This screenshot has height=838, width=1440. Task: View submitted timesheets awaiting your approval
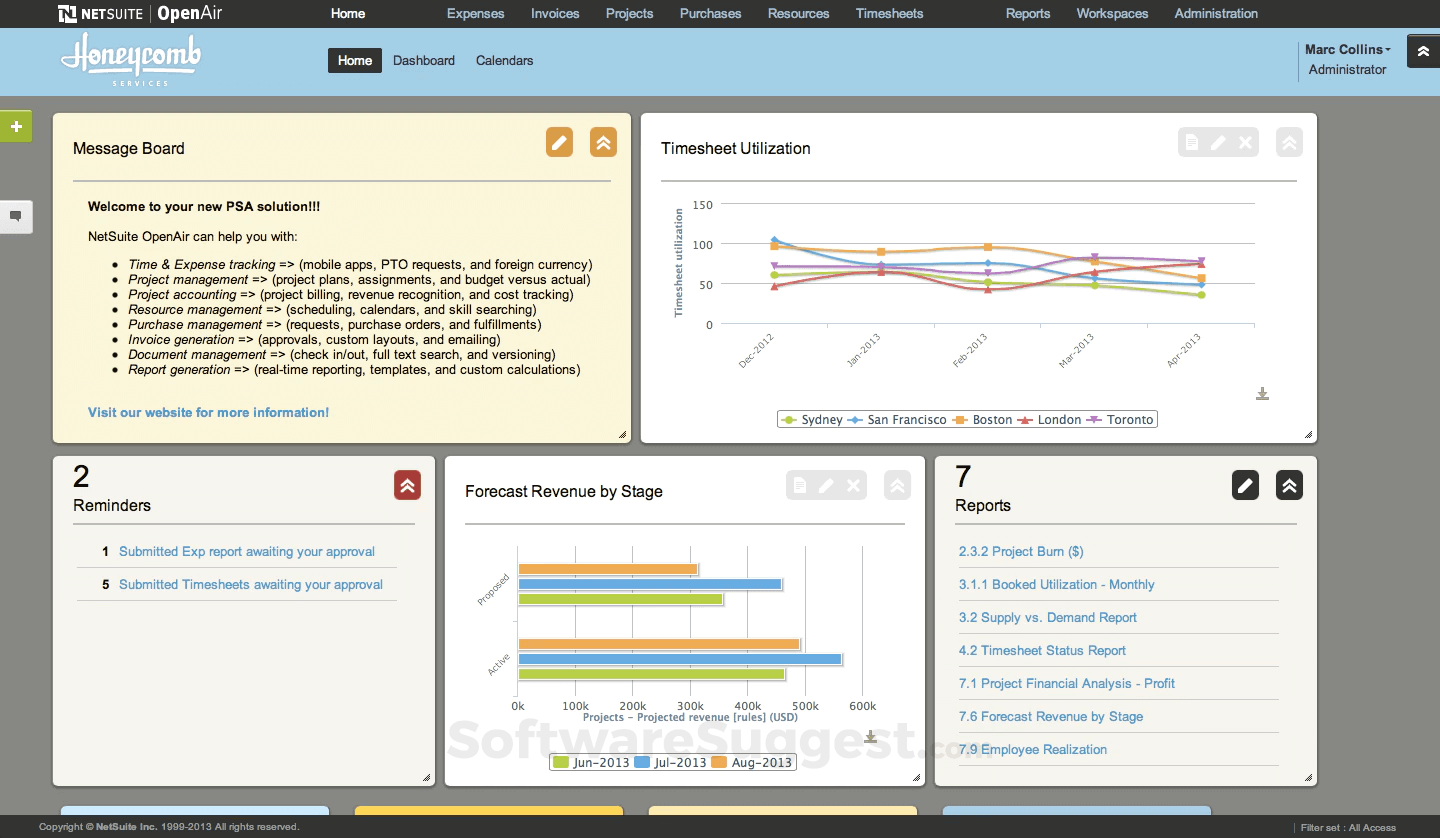(250, 584)
